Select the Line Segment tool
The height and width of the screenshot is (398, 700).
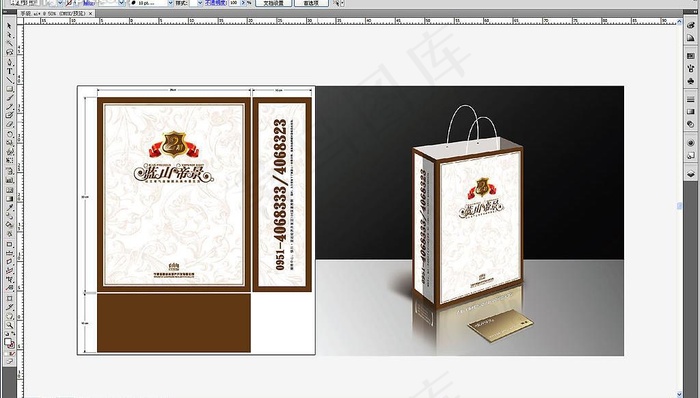[x=9, y=80]
